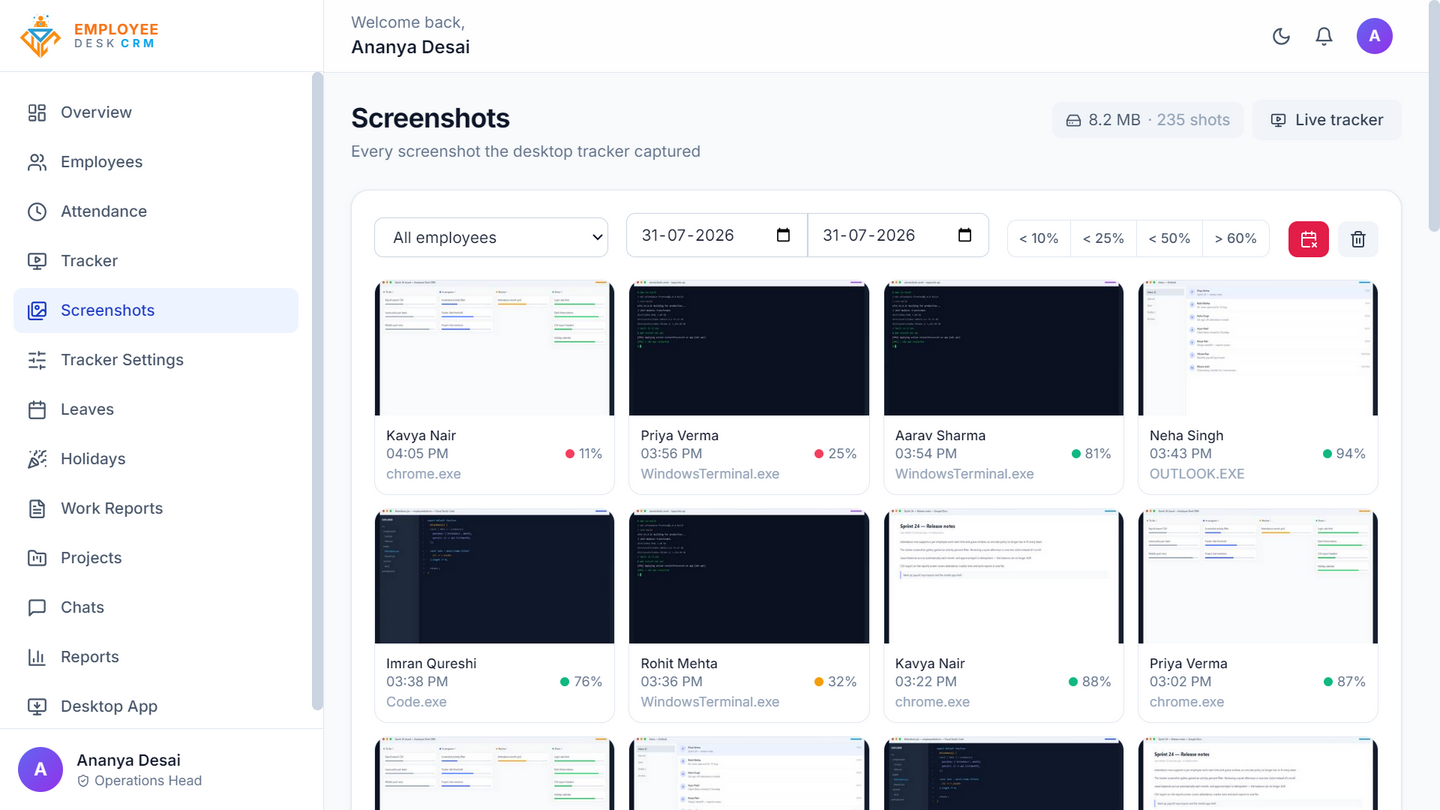1440x810 pixels.
Task: Open the All employees dropdown
Action: 491,237
